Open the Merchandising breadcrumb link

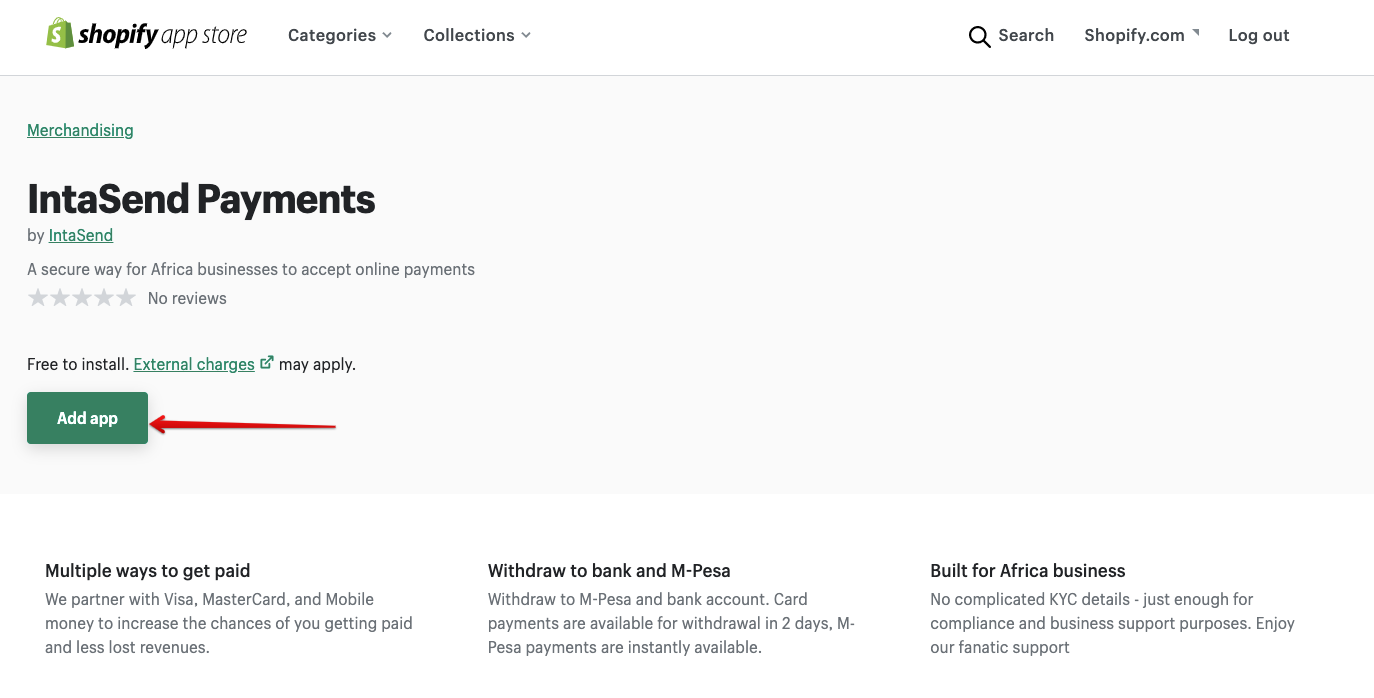pyautogui.click(x=80, y=130)
